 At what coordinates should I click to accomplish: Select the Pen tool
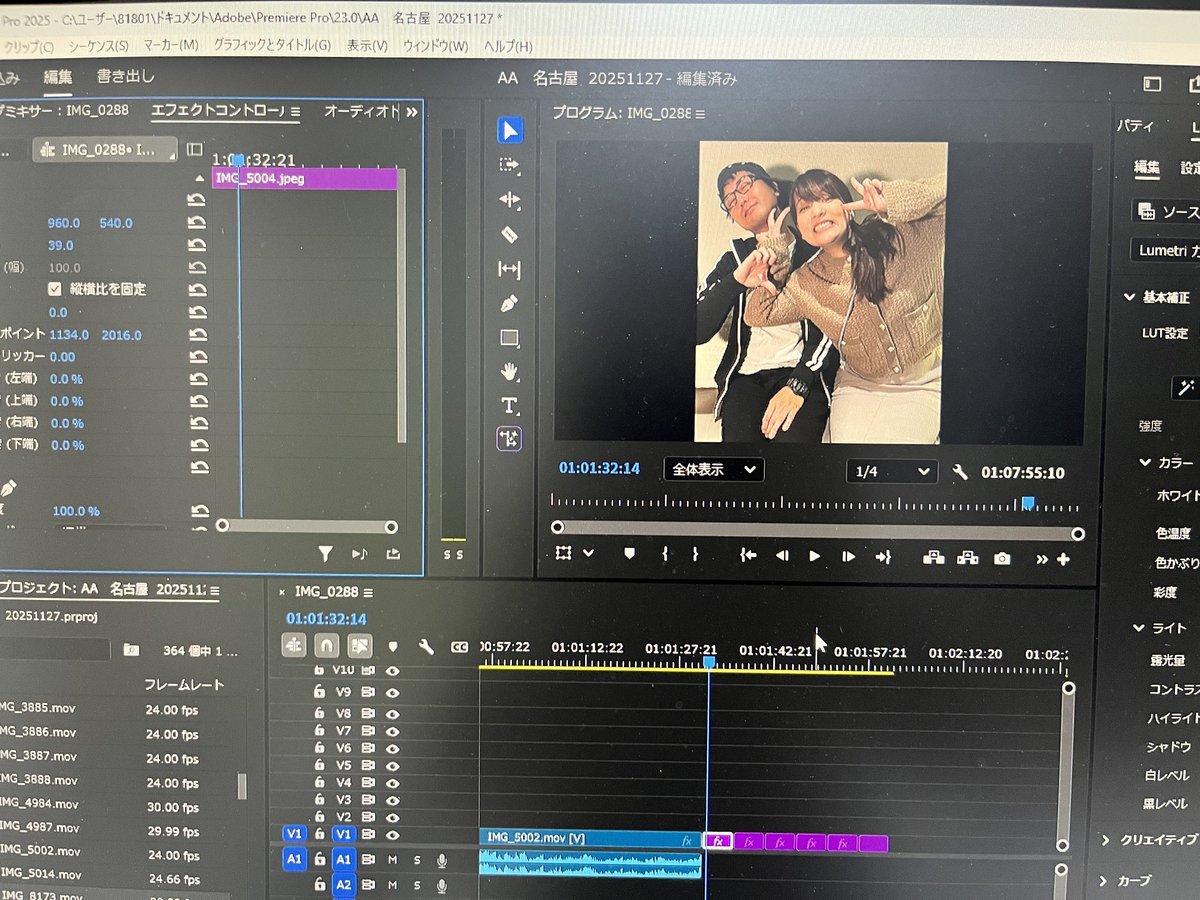pyautogui.click(x=510, y=302)
